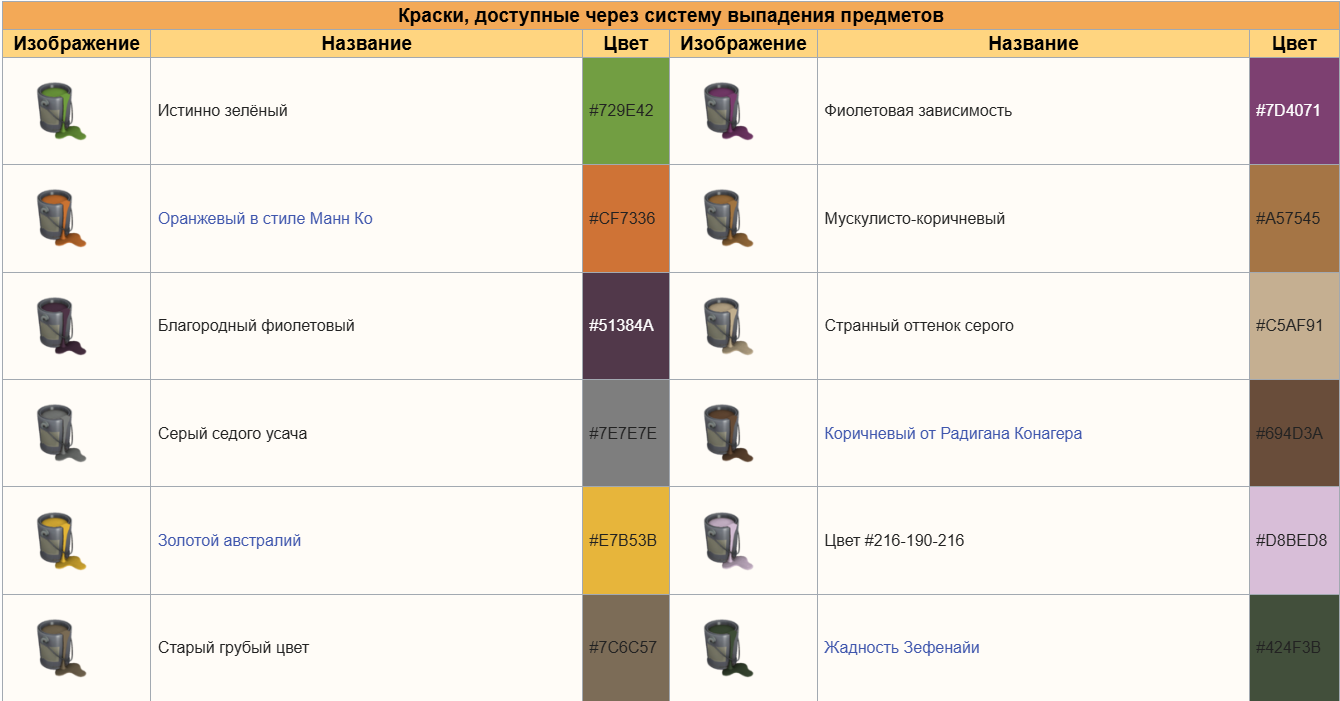1340x701 pixels.
Task: Click the purple paint can for Фиолетовая зависимость
Action: [x=729, y=111]
